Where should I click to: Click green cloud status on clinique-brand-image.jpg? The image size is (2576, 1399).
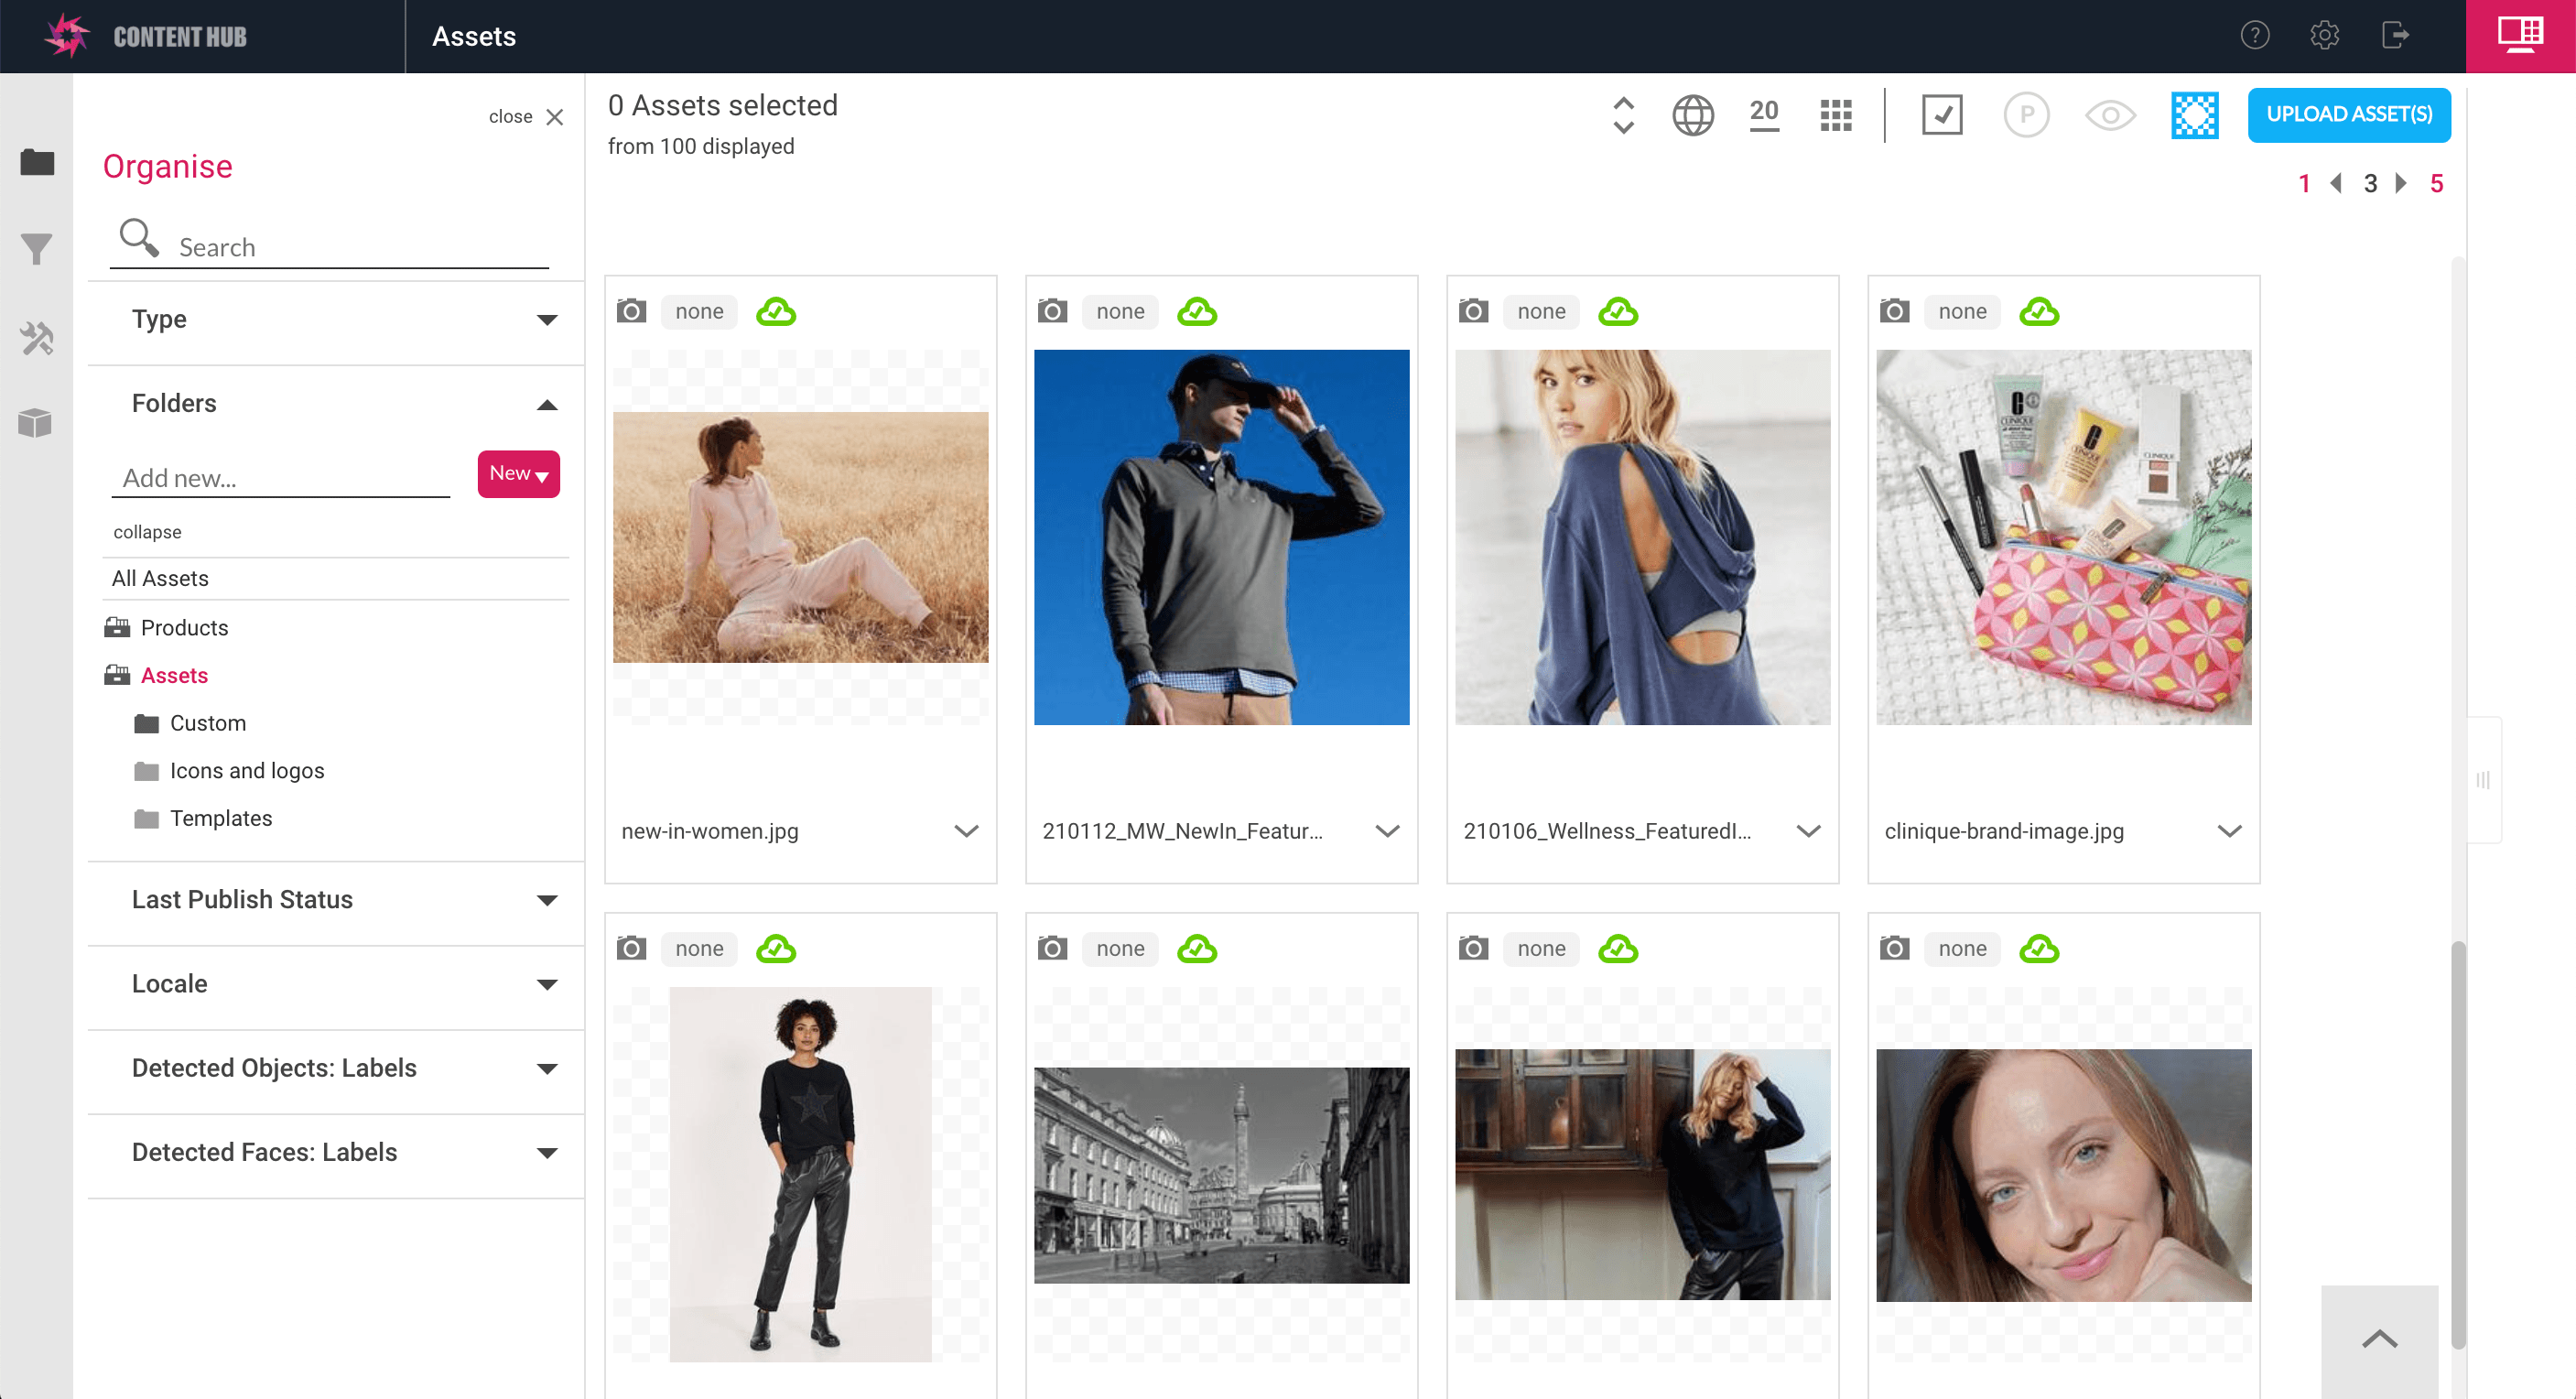point(2038,312)
